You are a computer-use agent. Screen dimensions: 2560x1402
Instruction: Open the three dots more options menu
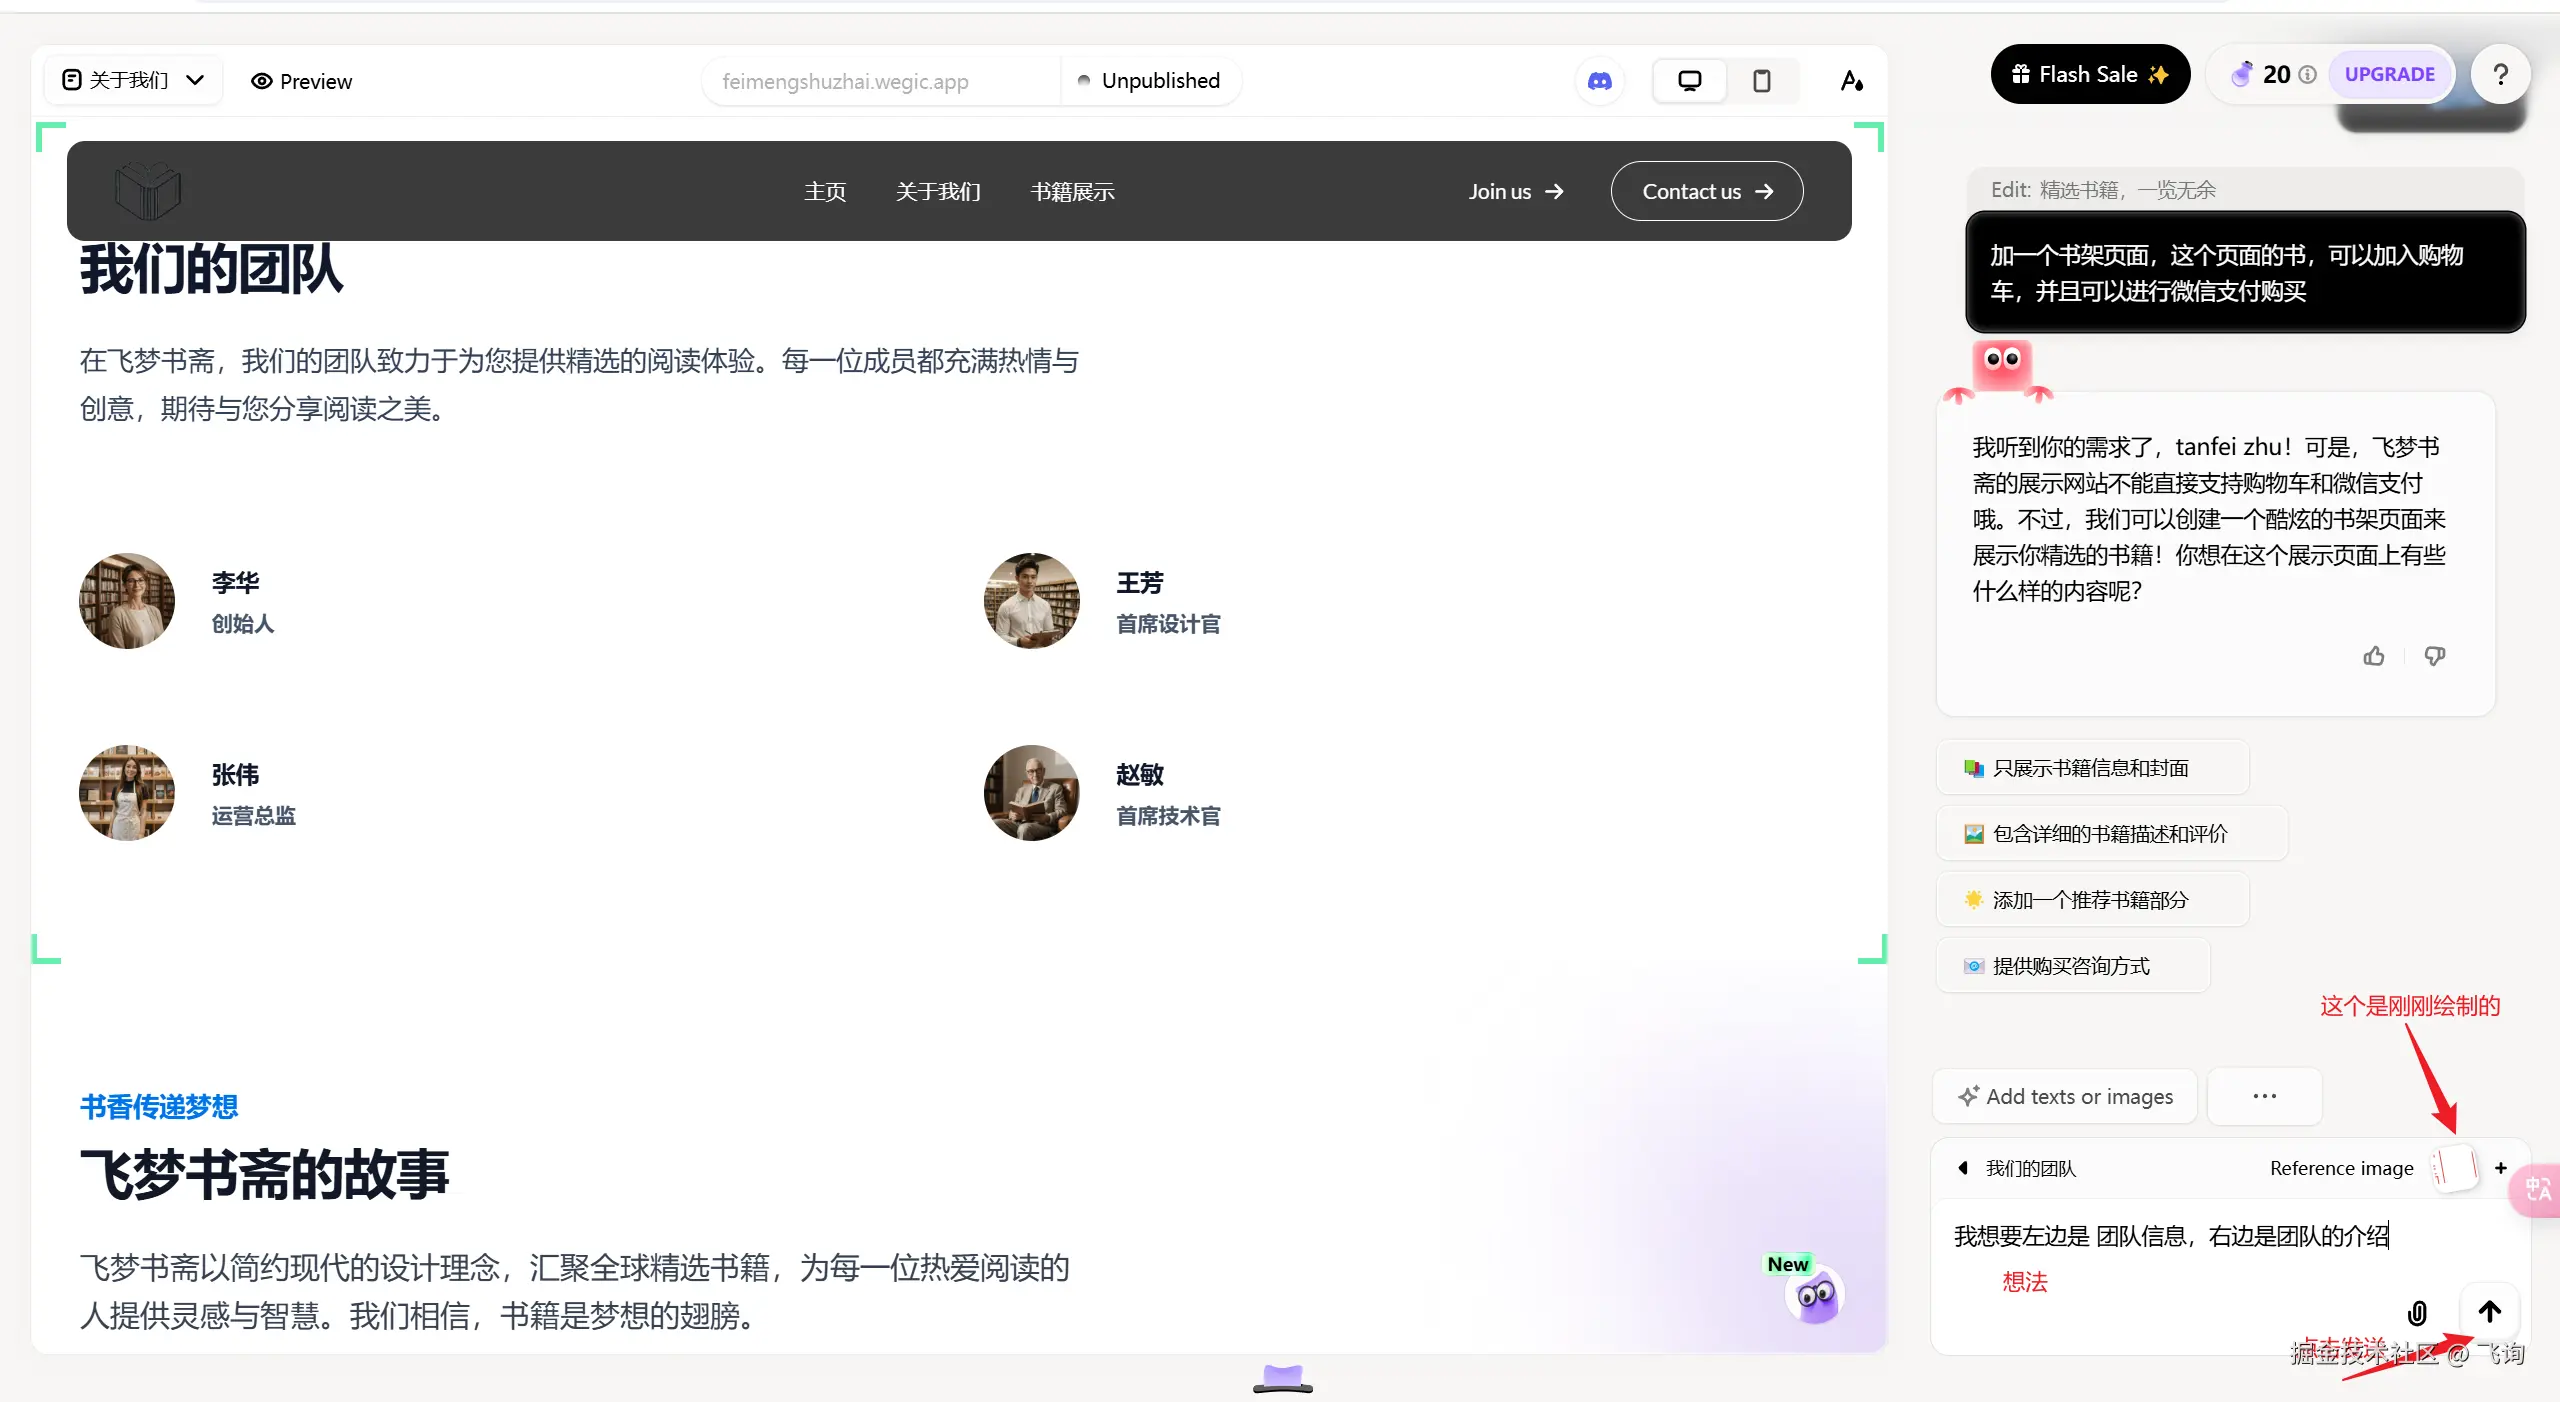click(x=2265, y=1096)
